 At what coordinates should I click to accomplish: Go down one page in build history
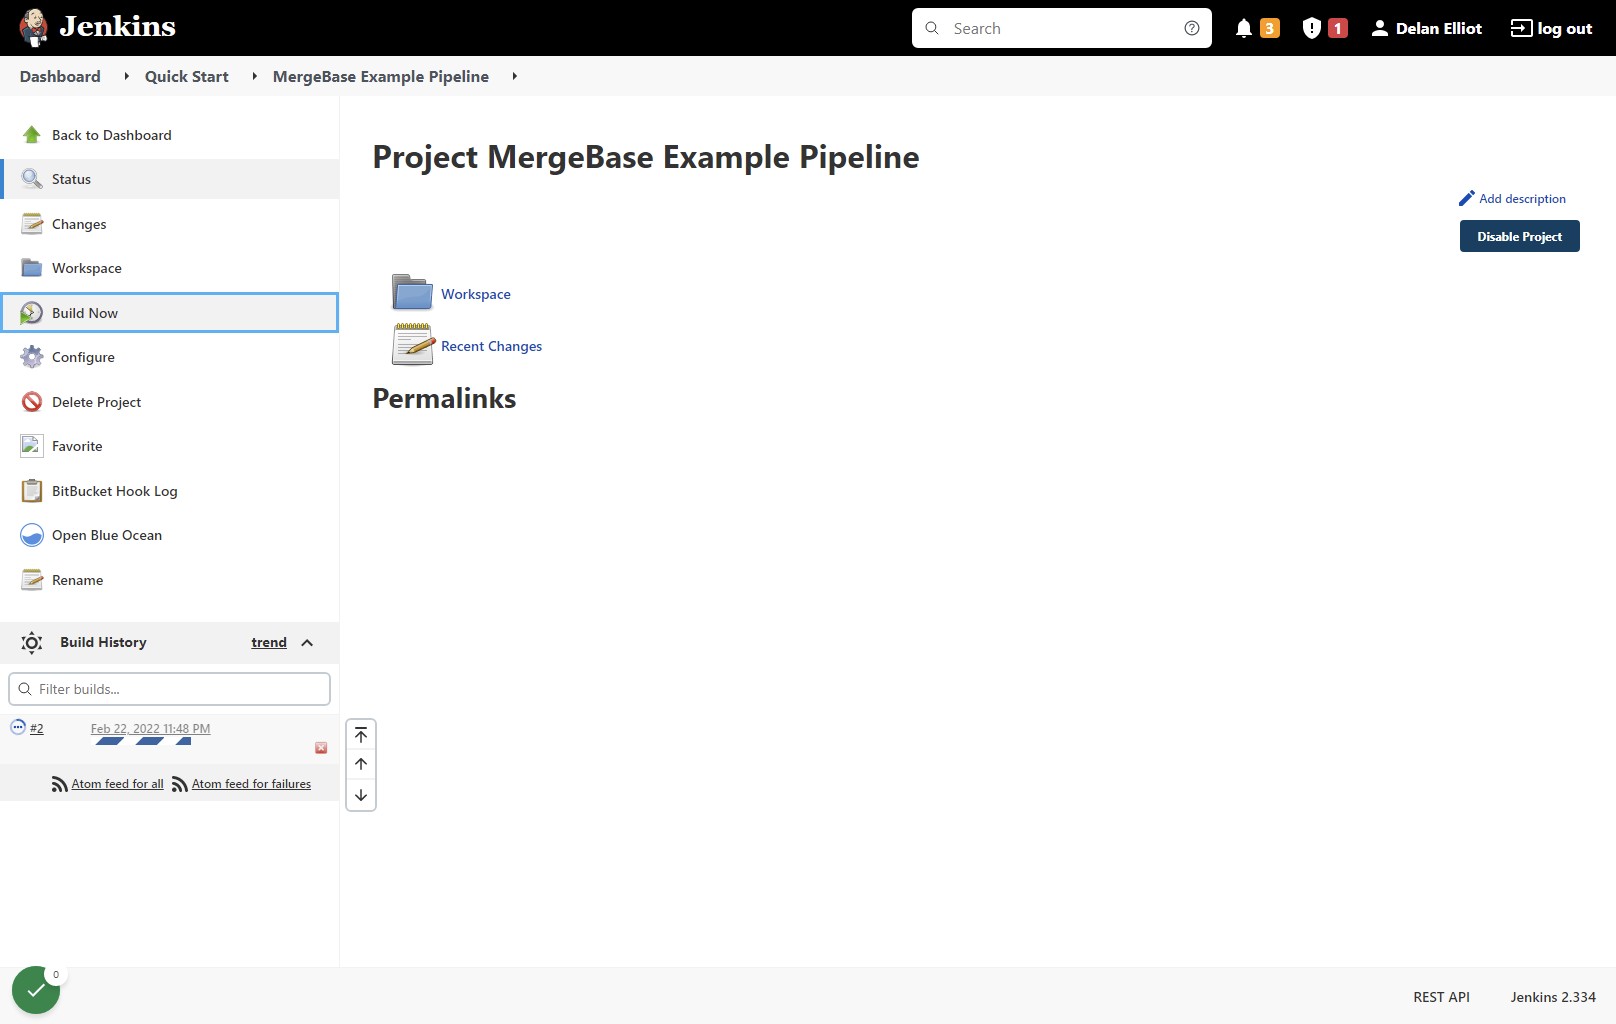pos(361,795)
